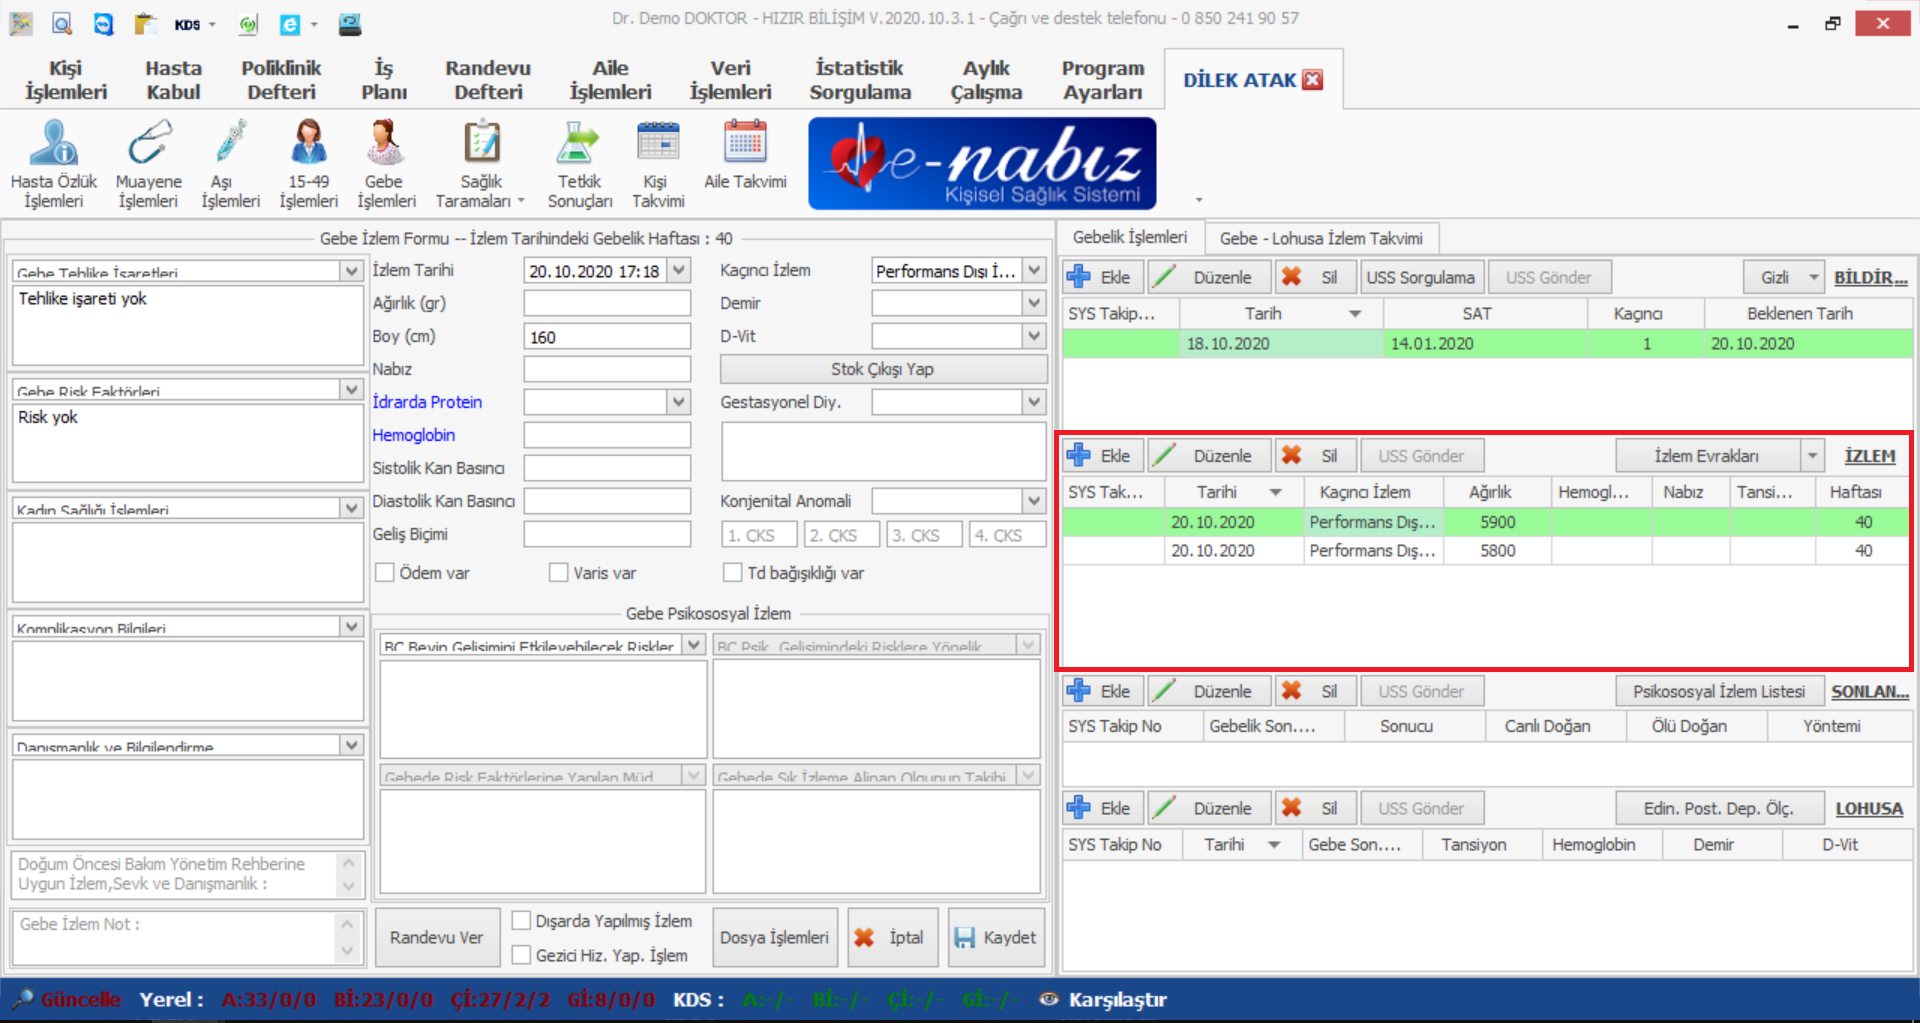Open Kişi Takvimi calendar icon
1920x1023 pixels.
[658, 145]
